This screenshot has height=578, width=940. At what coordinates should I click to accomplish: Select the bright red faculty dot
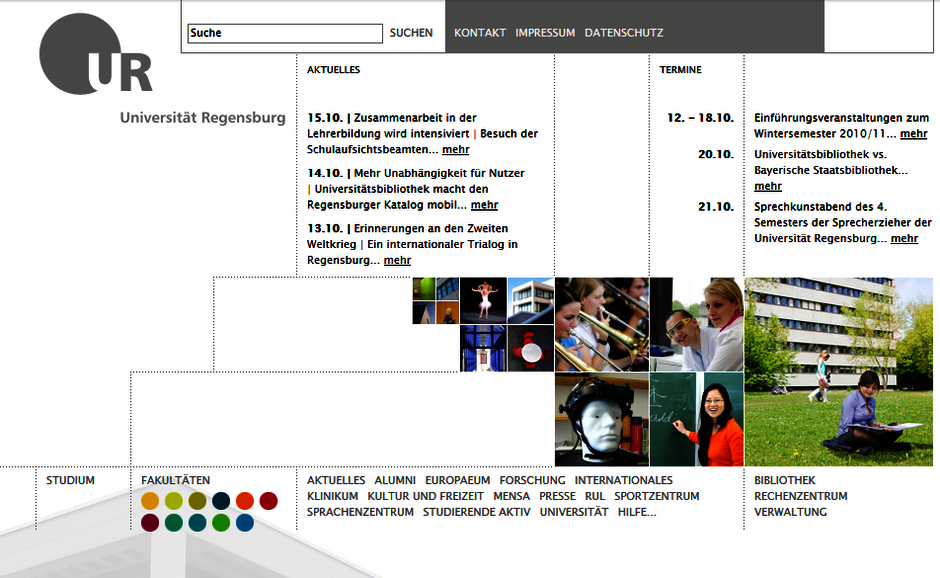pyautogui.click(x=245, y=501)
